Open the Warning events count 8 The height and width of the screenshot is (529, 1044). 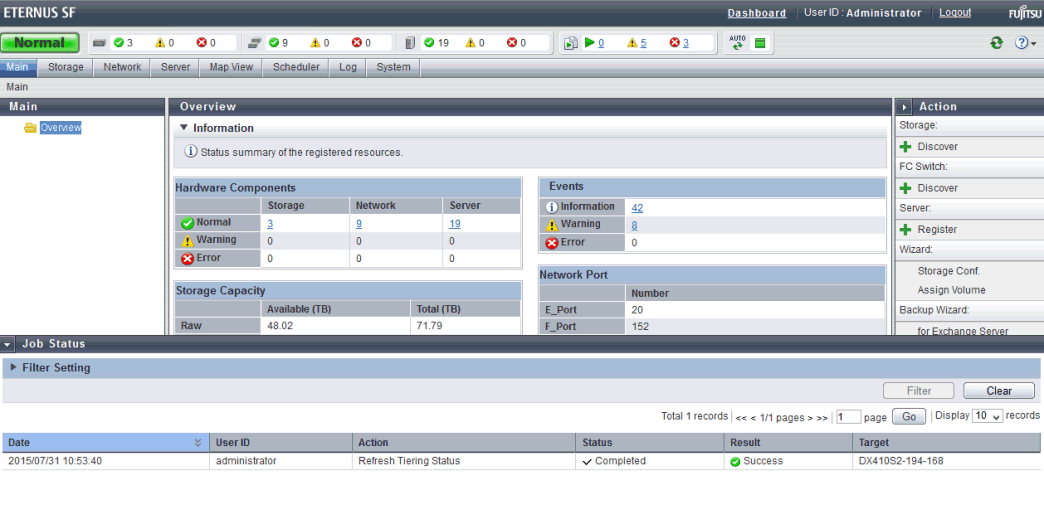click(x=635, y=226)
